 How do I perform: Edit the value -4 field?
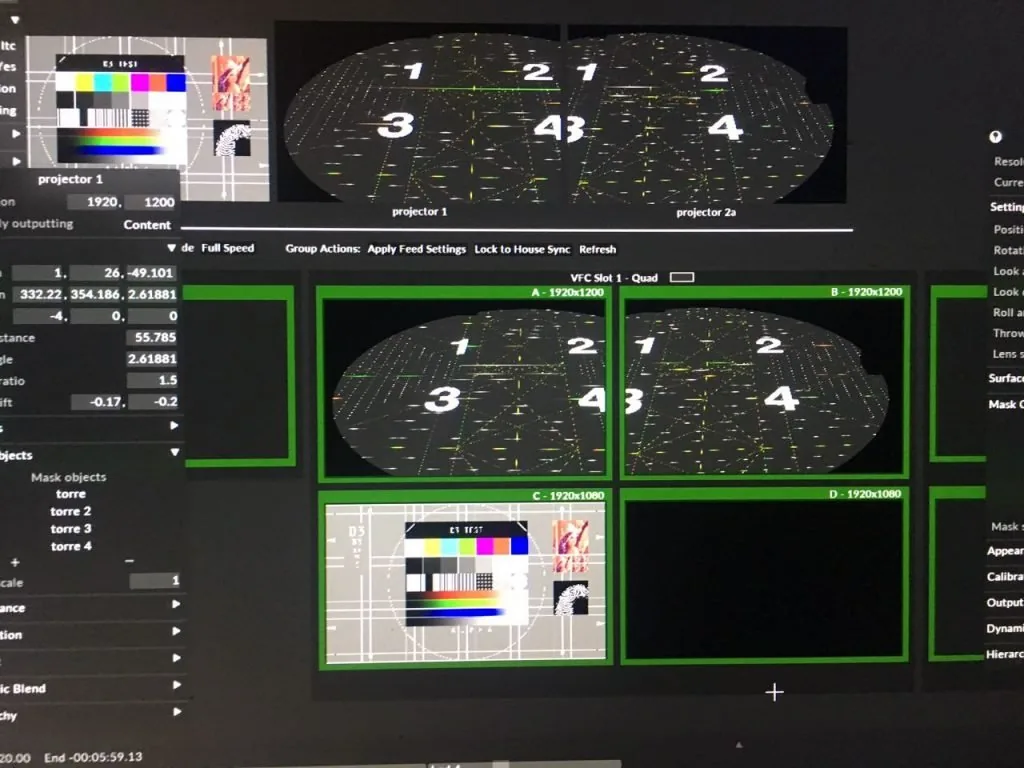40,316
